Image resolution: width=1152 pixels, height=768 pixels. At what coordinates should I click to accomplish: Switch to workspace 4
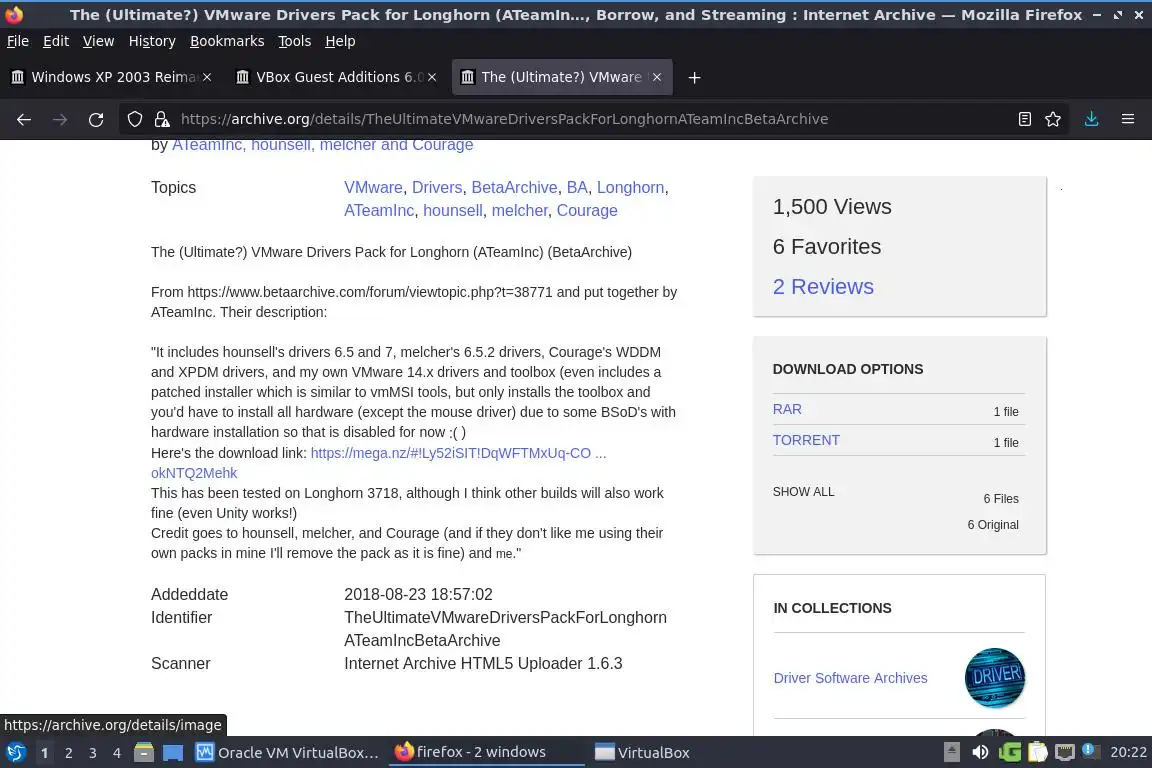point(116,753)
